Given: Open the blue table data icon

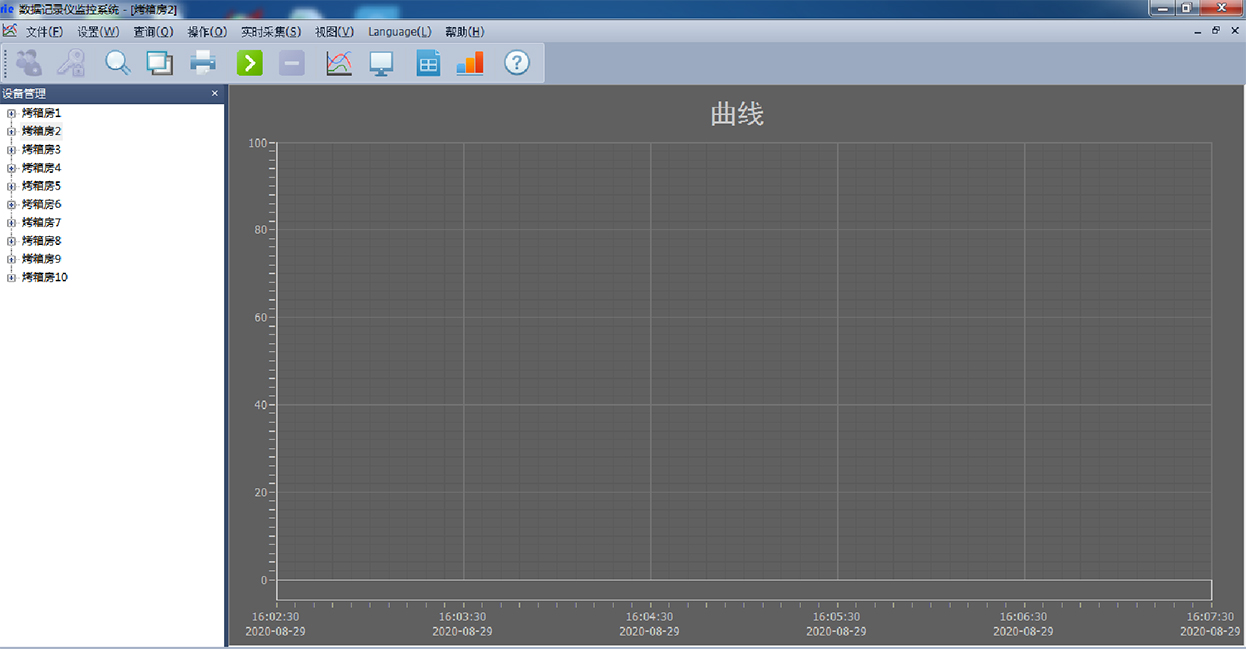Looking at the screenshot, I should [428, 63].
